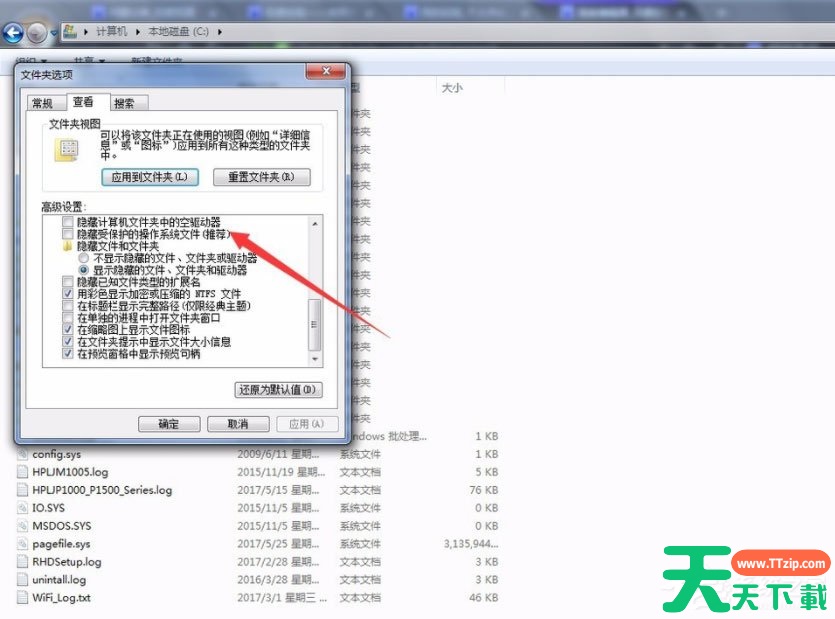This screenshot has width=835, height=619.
Task: Click the 重置文件夹 (R) button
Action: [261, 177]
